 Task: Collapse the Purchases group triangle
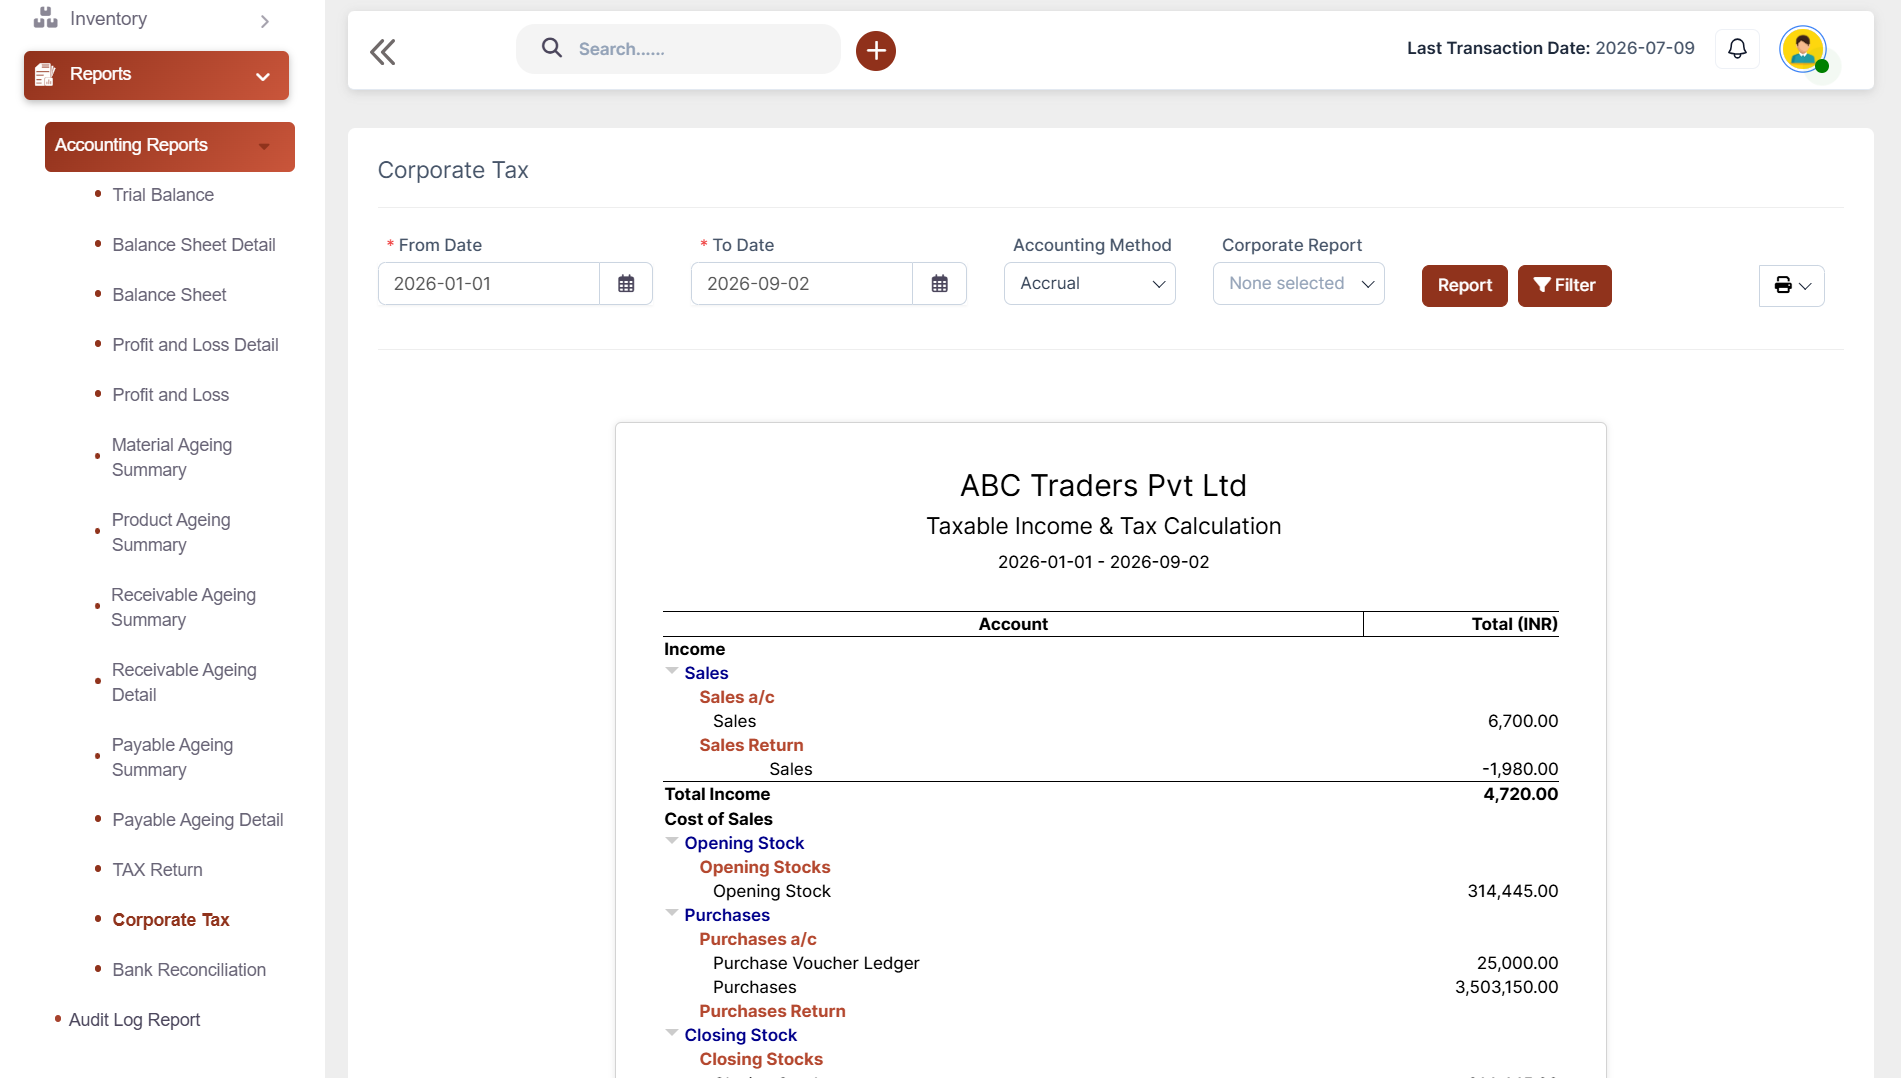pos(672,913)
